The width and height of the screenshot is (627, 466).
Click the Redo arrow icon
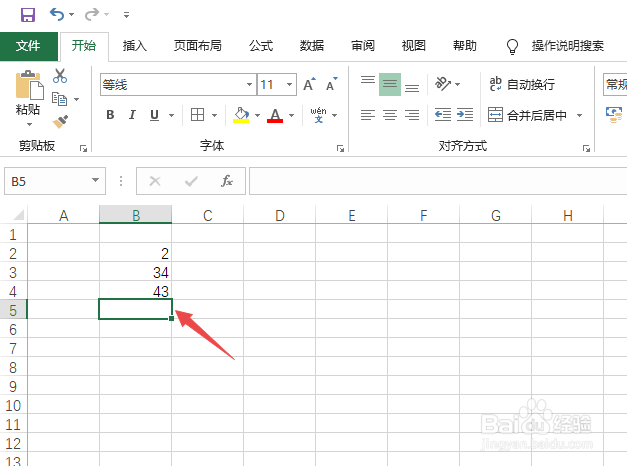coord(92,15)
